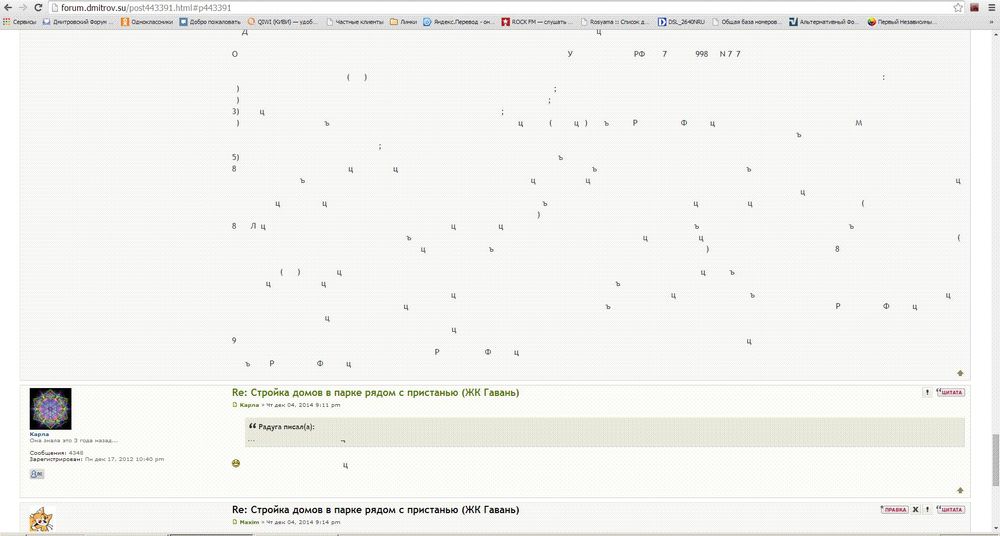Click the private message icon under Карла's profile
The height and width of the screenshot is (536, 1000).
coord(37,473)
